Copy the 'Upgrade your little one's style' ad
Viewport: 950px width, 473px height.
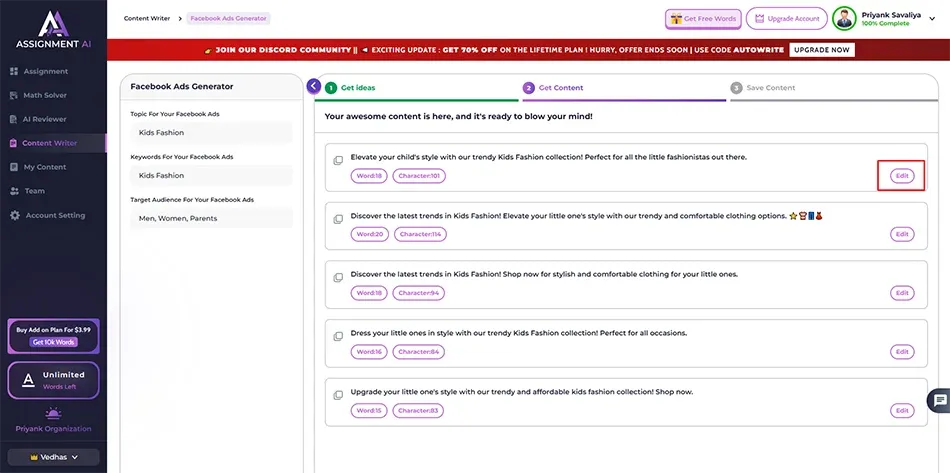pyautogui.click(x=338, y=394)
